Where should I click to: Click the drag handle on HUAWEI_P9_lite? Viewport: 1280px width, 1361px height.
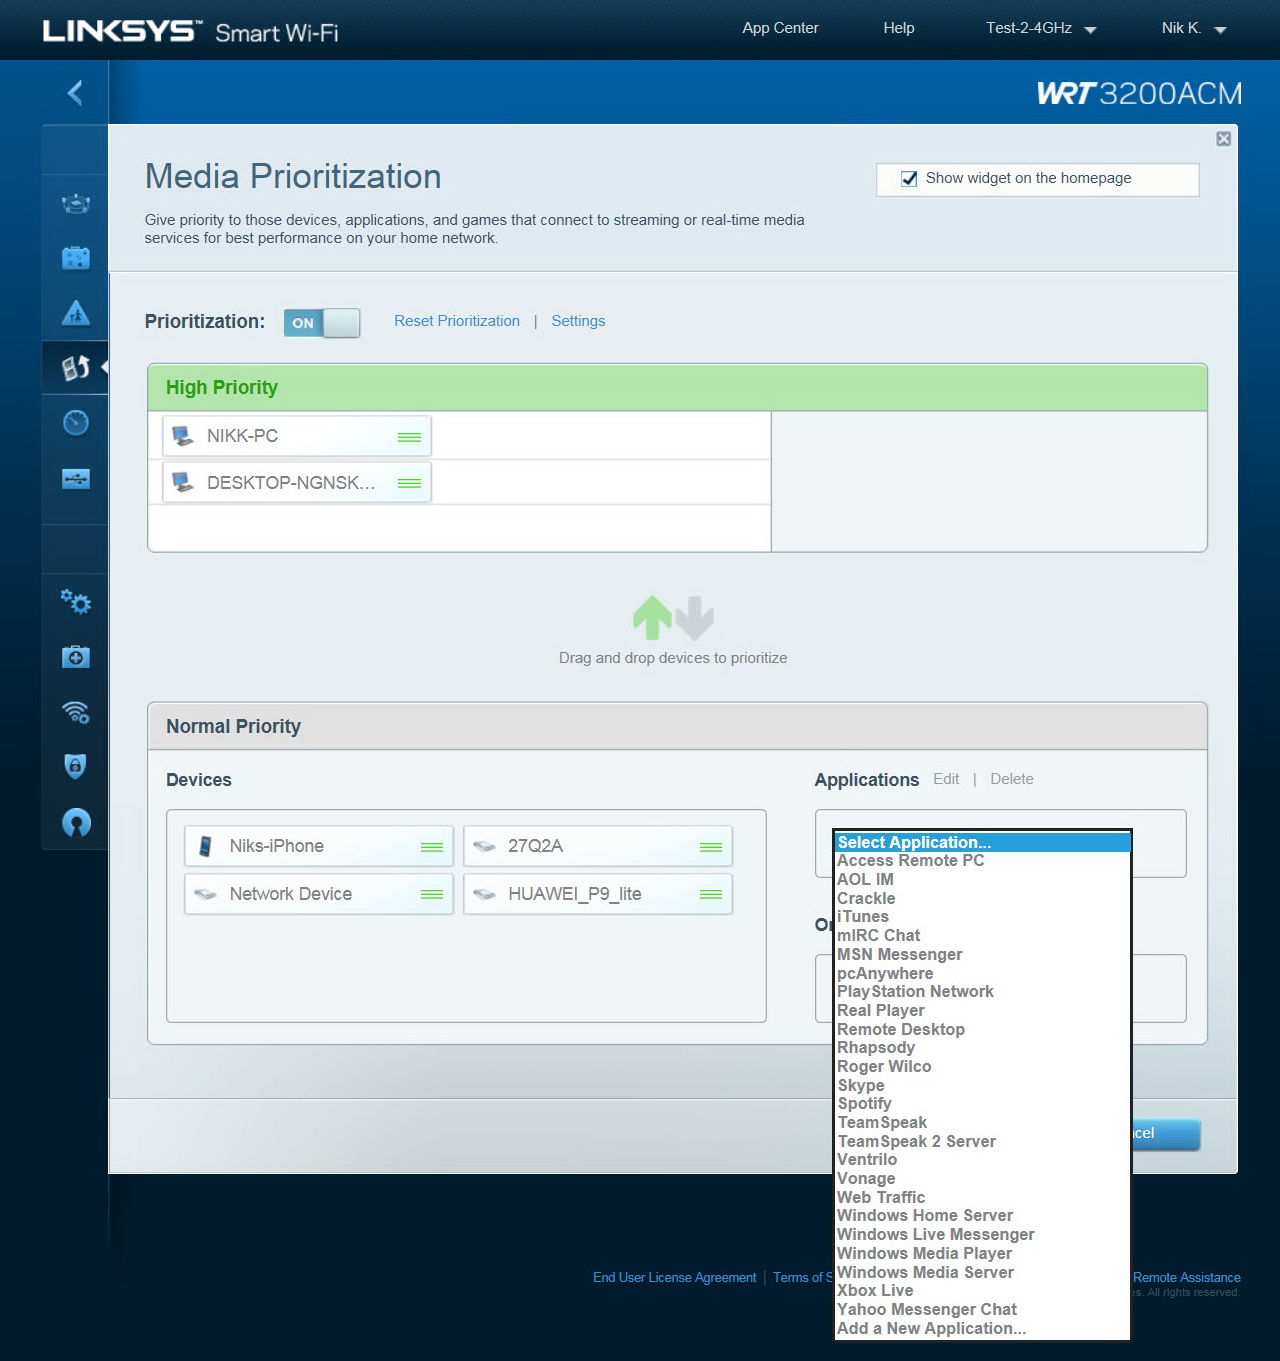[x=711, y=894]
